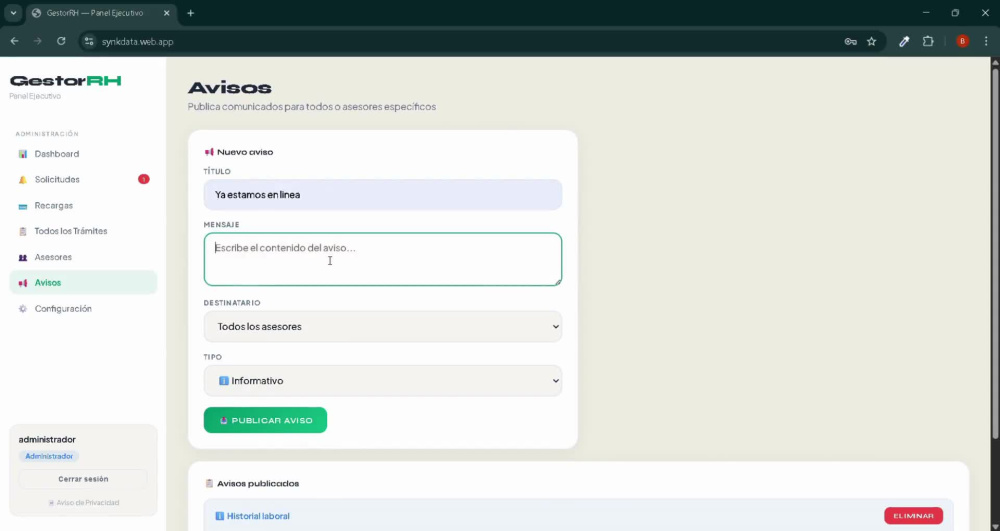Bookmark this page with the star icon

(872, 41)
